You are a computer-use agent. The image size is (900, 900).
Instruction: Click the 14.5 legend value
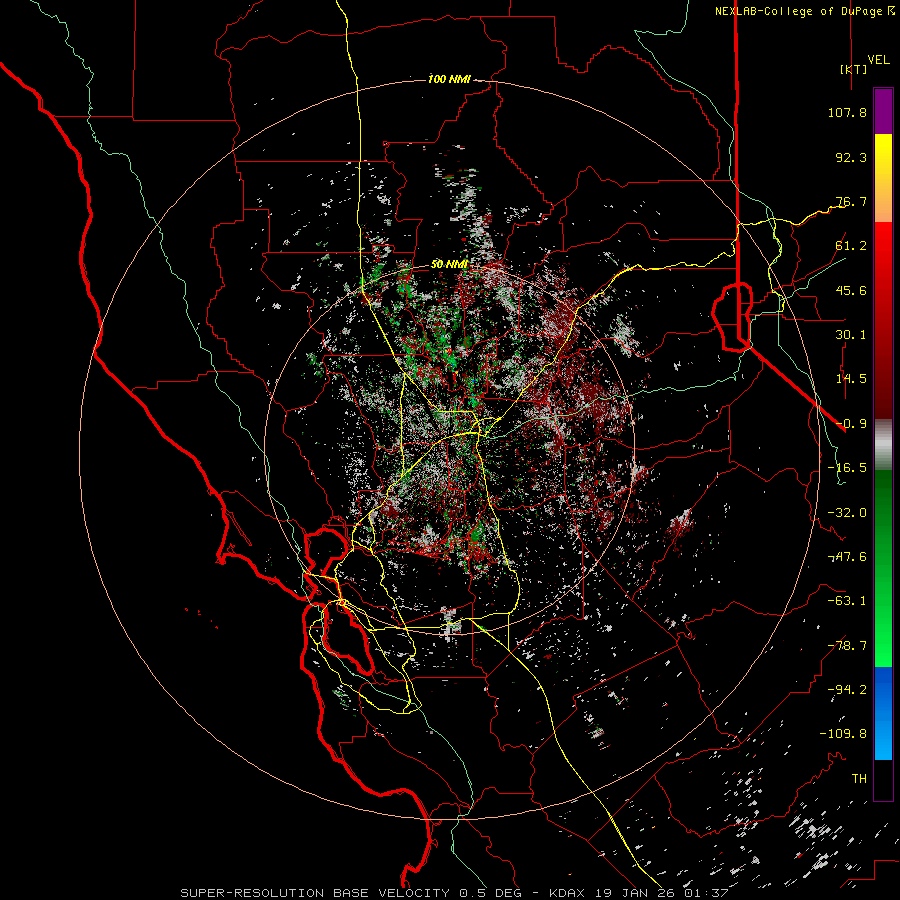[x=851, y=379]
